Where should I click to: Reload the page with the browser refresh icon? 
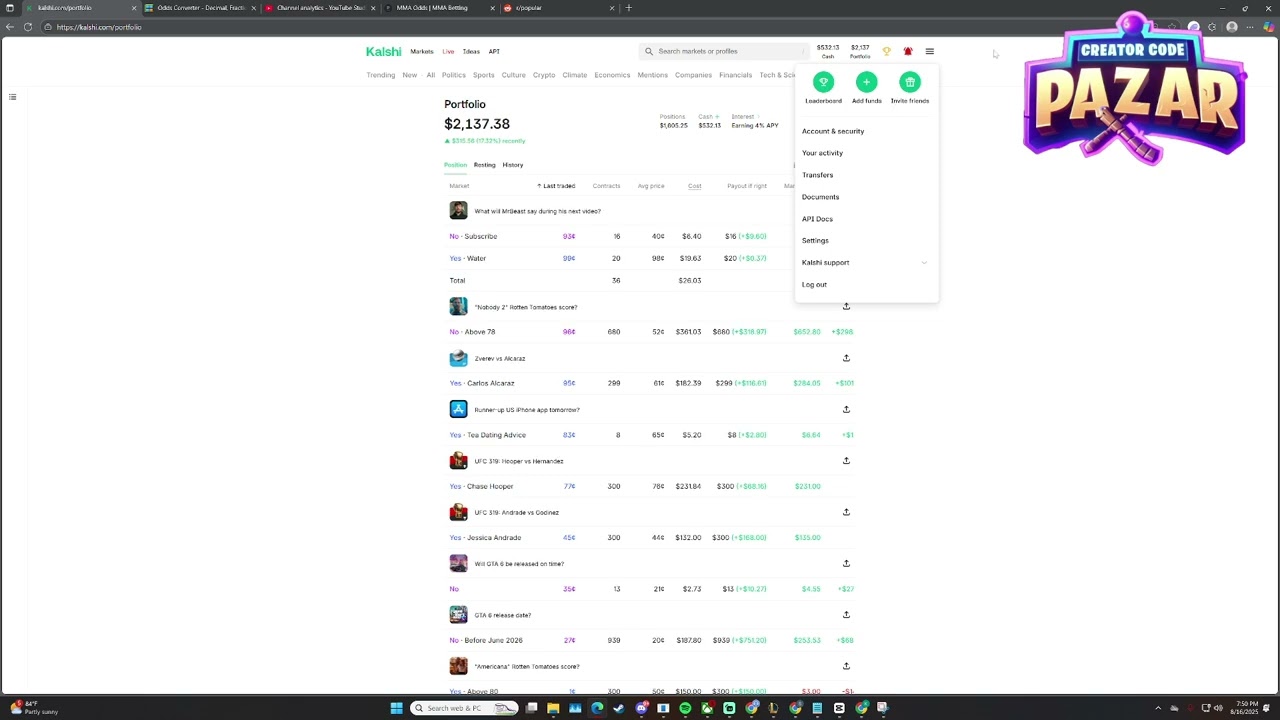[x=28, y=27]
